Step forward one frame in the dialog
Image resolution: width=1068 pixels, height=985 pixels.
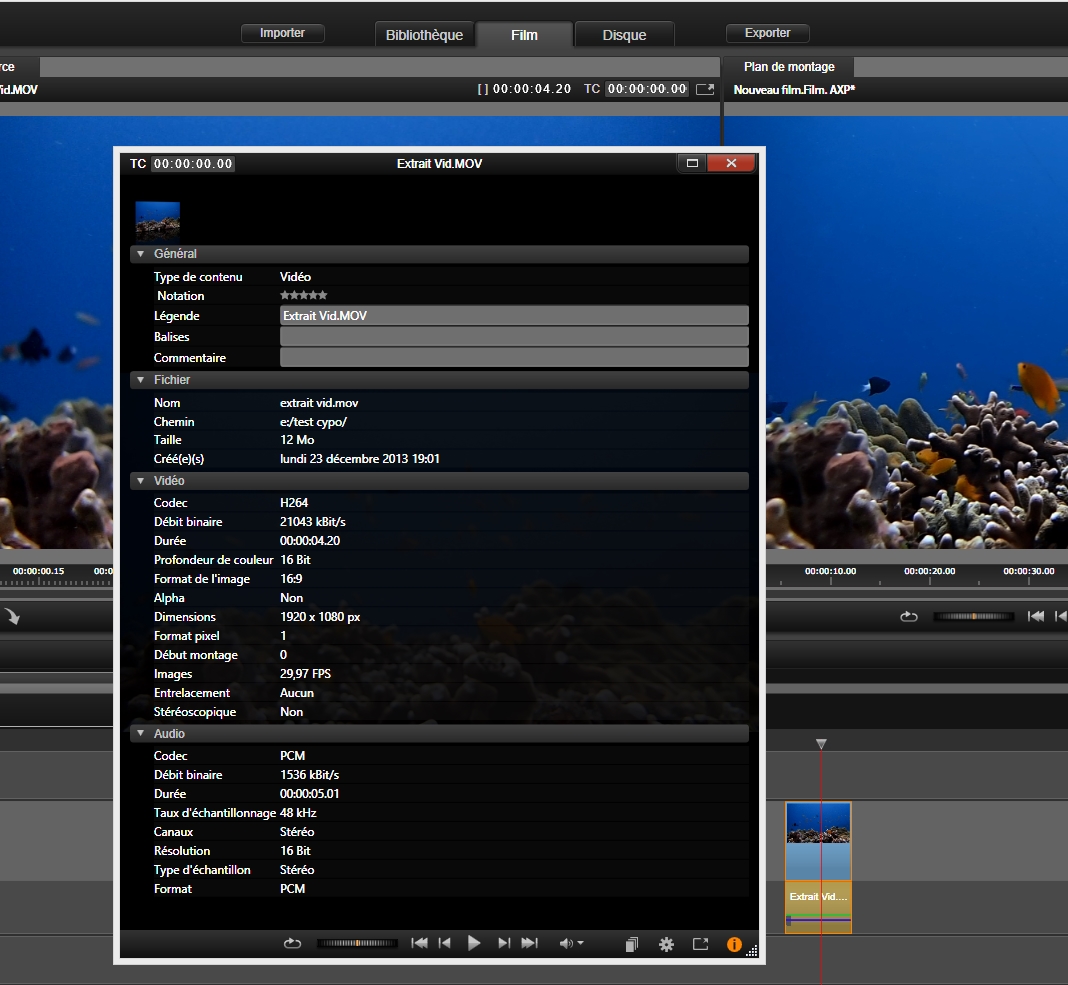[x=504, y=943]
